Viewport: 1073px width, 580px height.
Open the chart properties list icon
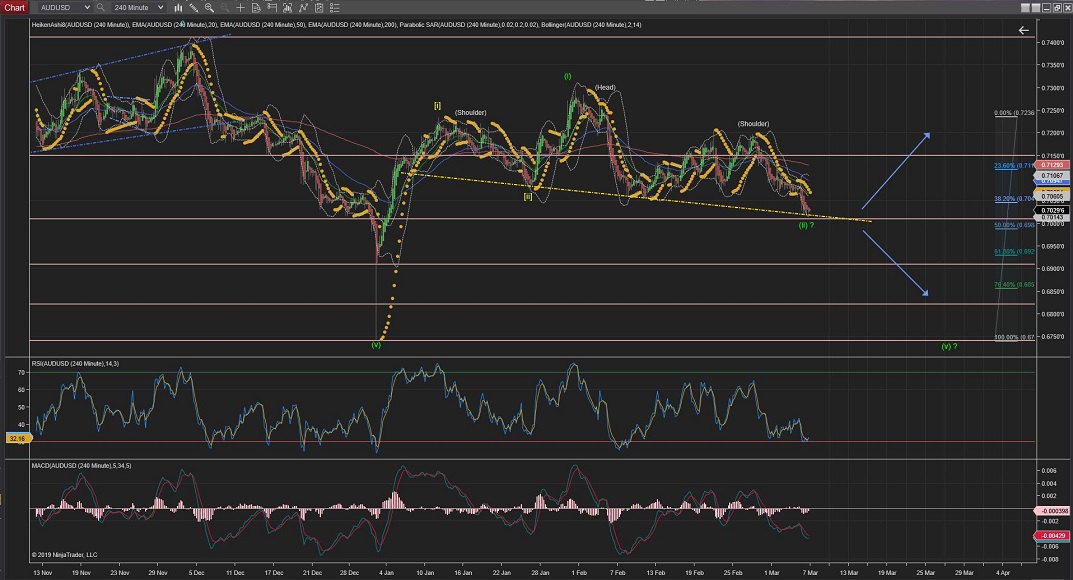coord(334,7)
